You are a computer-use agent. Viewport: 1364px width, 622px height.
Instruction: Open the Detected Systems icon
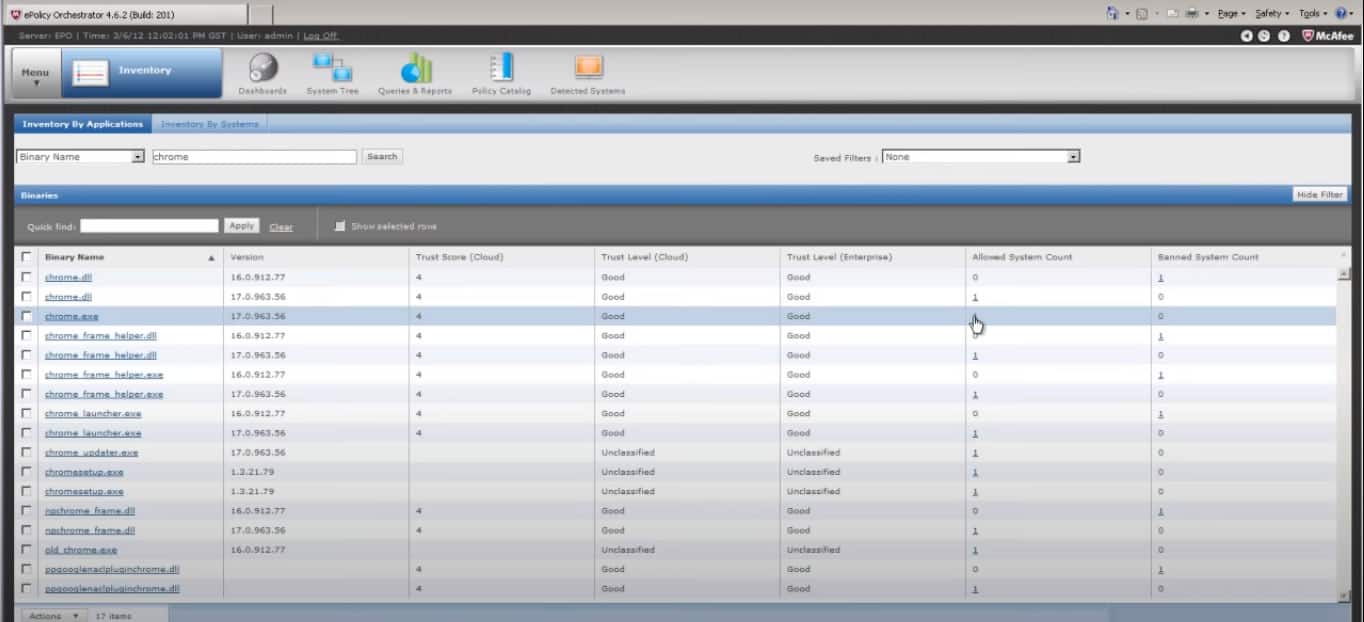[x=588, y=67]
